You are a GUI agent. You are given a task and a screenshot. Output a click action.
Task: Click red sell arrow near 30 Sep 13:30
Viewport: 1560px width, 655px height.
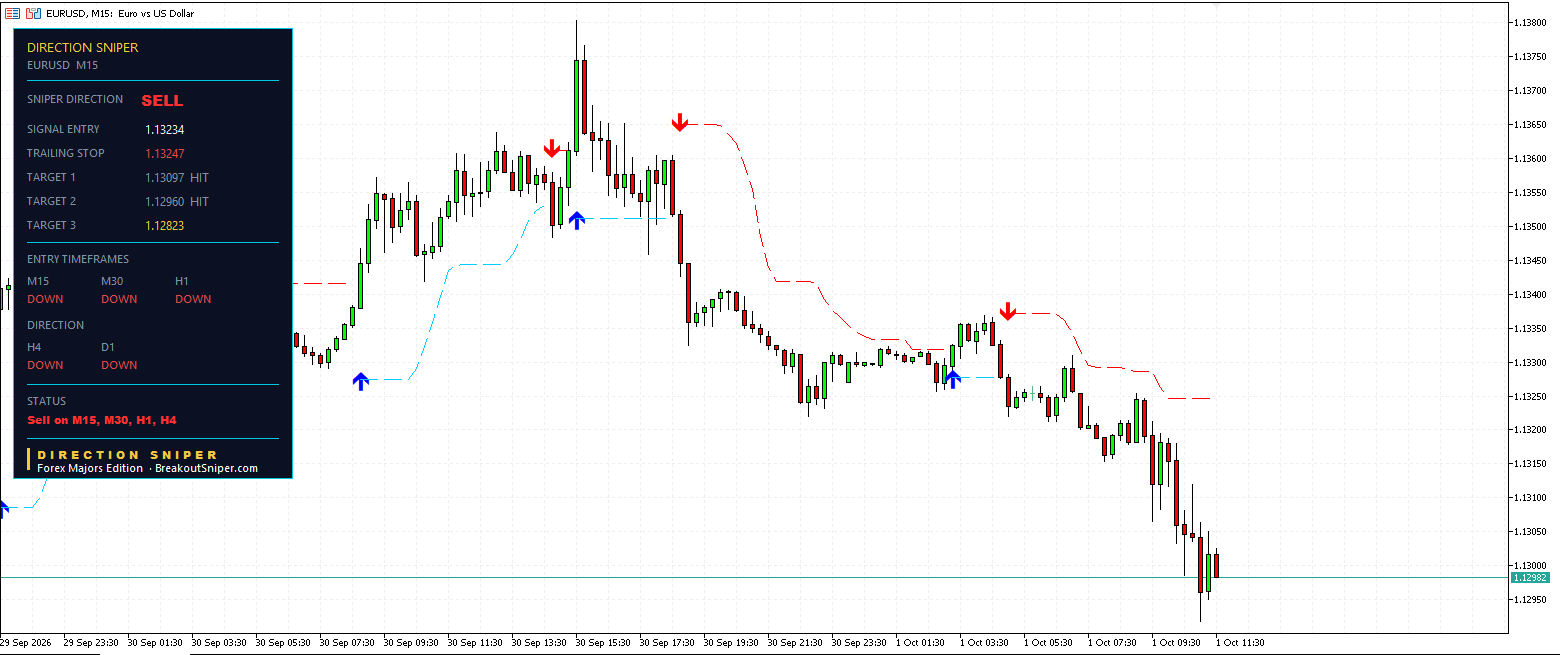[x=552, y=149]
